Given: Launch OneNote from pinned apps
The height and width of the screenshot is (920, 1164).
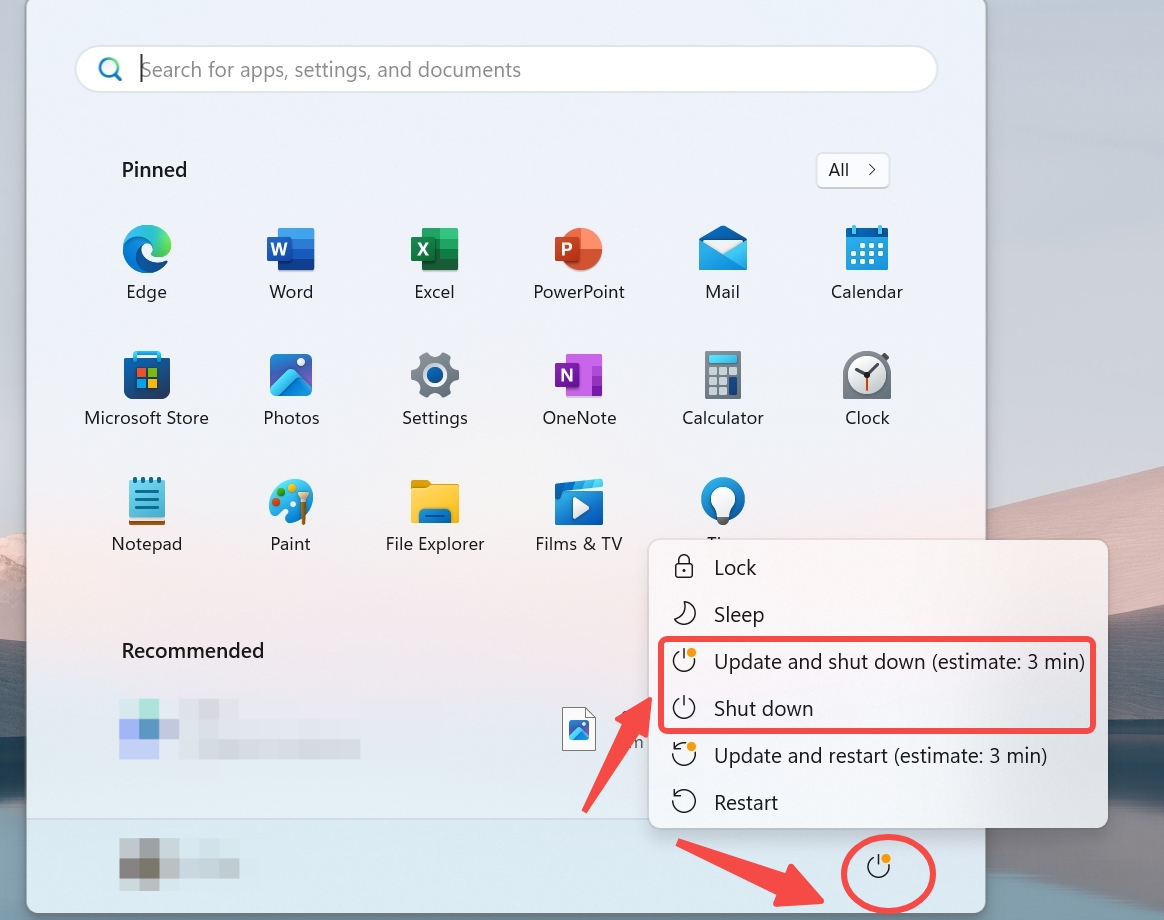Looking at the screenshot, I should [578, 388].
